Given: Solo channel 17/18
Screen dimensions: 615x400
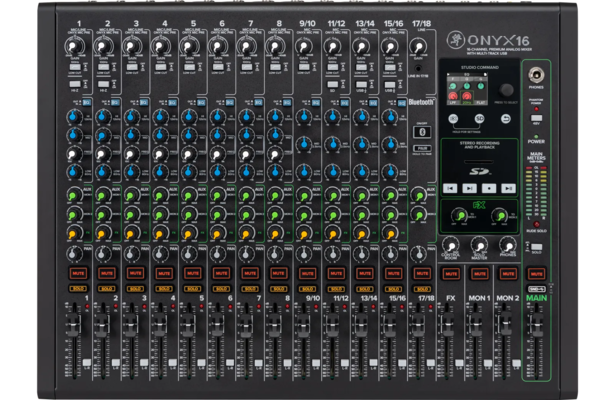Looking at the screenshot, I should coord(422,289).
